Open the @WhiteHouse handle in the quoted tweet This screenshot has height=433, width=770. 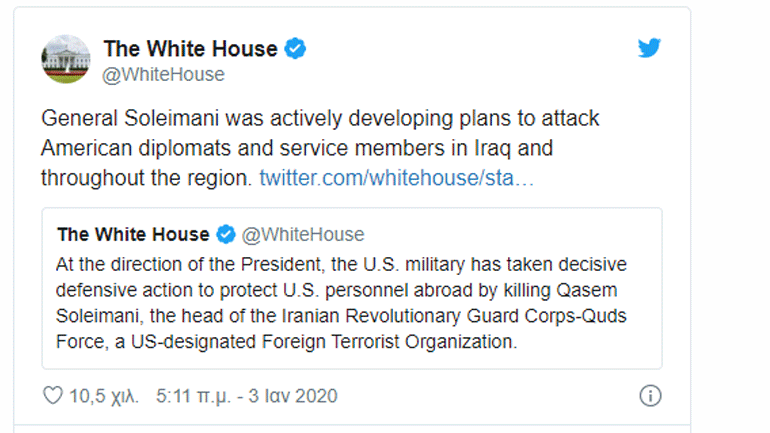coord(304,235)
